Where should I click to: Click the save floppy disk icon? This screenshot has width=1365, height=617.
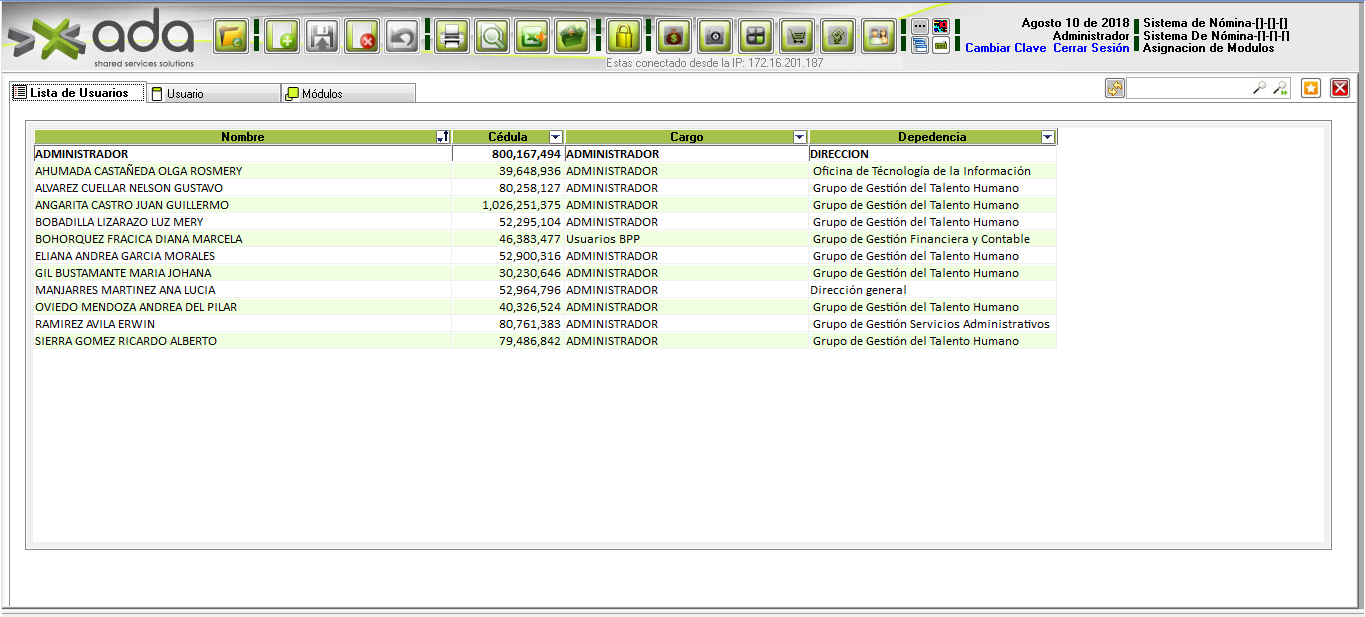pos(321,37)
